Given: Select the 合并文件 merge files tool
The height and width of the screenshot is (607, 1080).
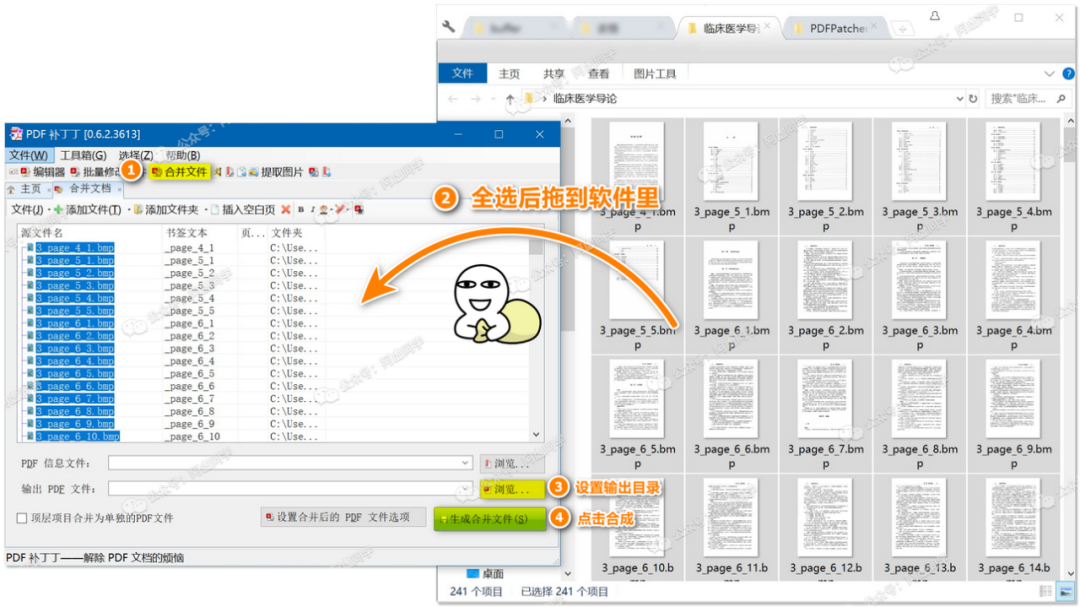Looking at the screenshot, I should [179, 172].
